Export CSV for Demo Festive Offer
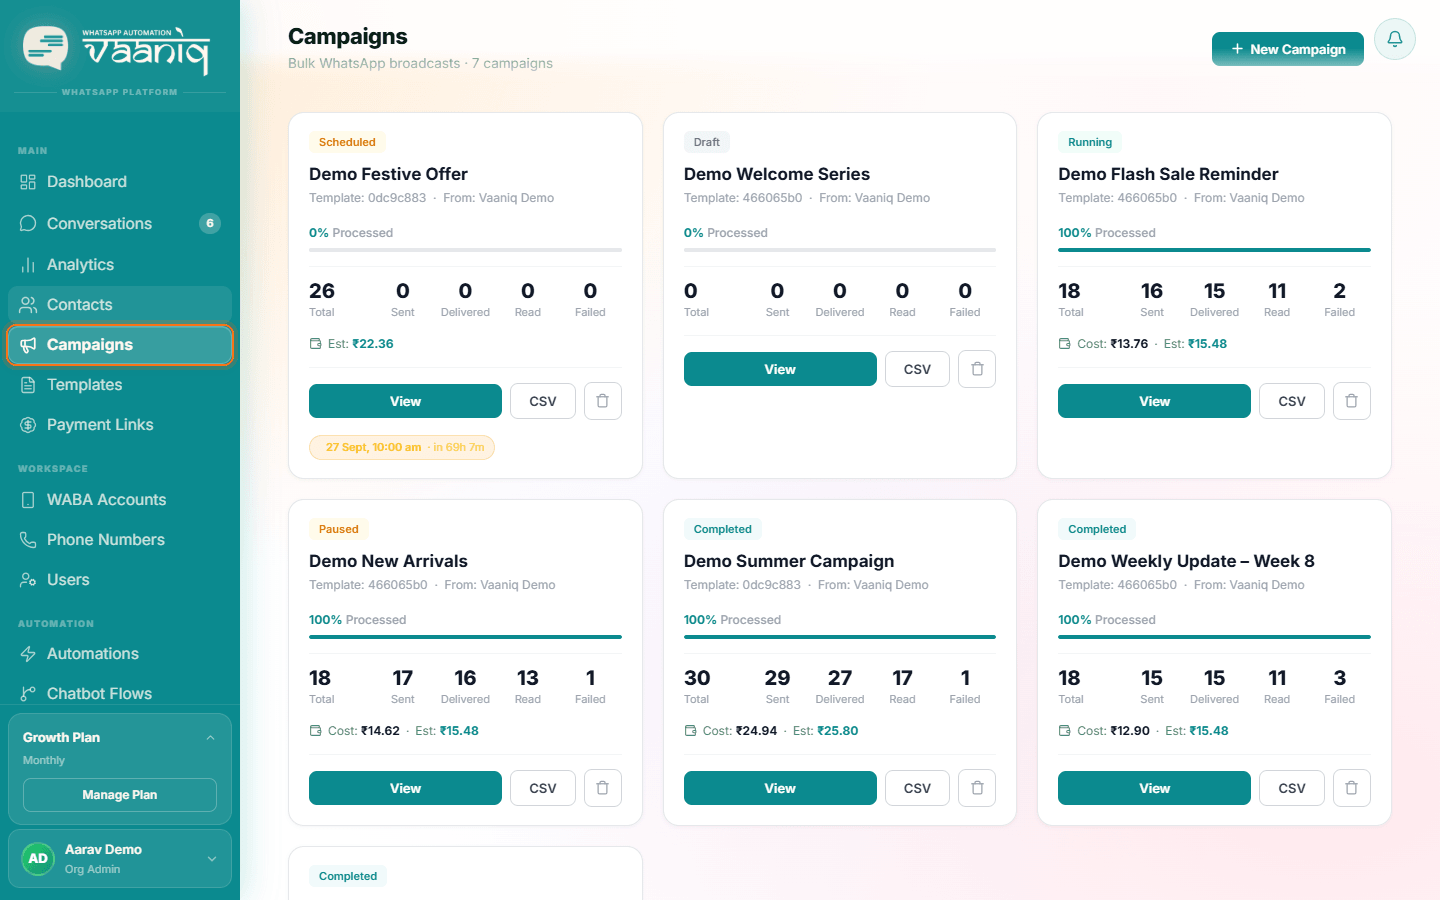Screen dimensions: 1440x900 543,401
